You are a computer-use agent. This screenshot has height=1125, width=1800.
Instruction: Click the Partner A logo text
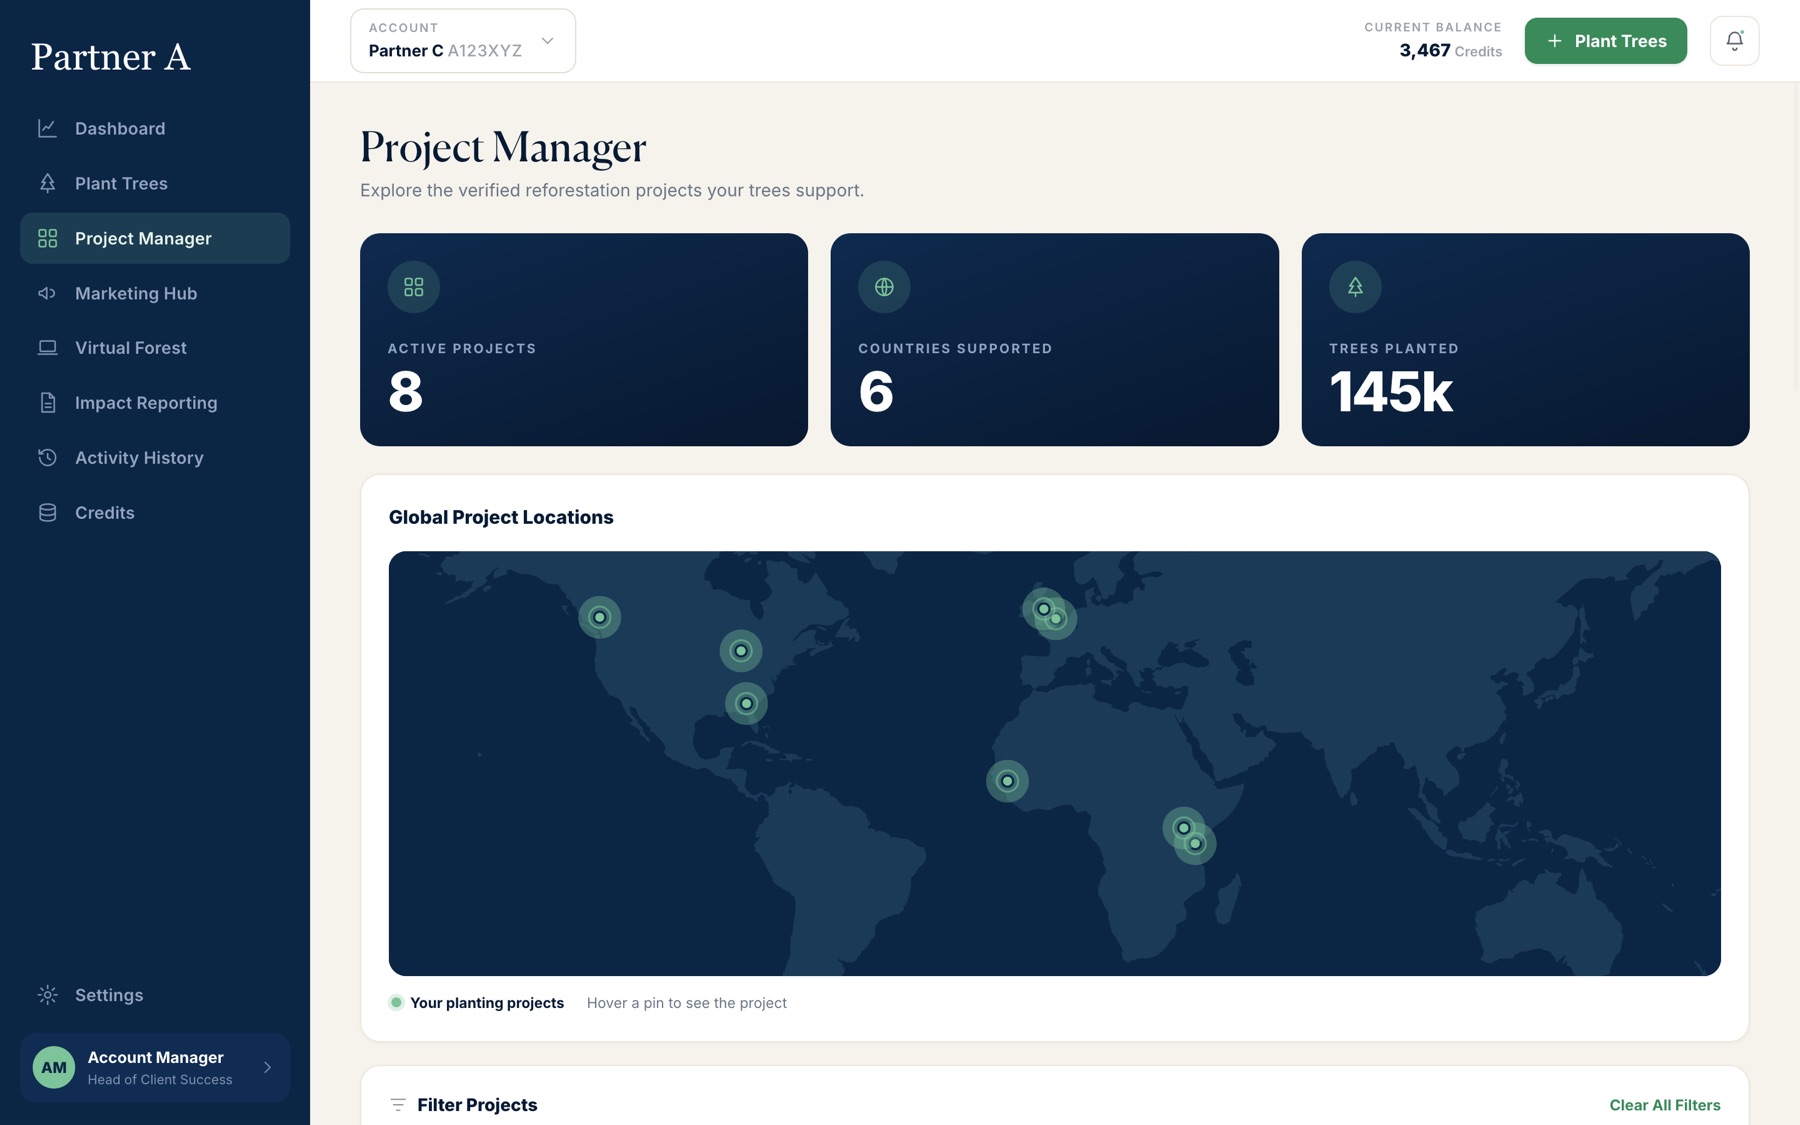pyautogui.click(x=111, y=57)
